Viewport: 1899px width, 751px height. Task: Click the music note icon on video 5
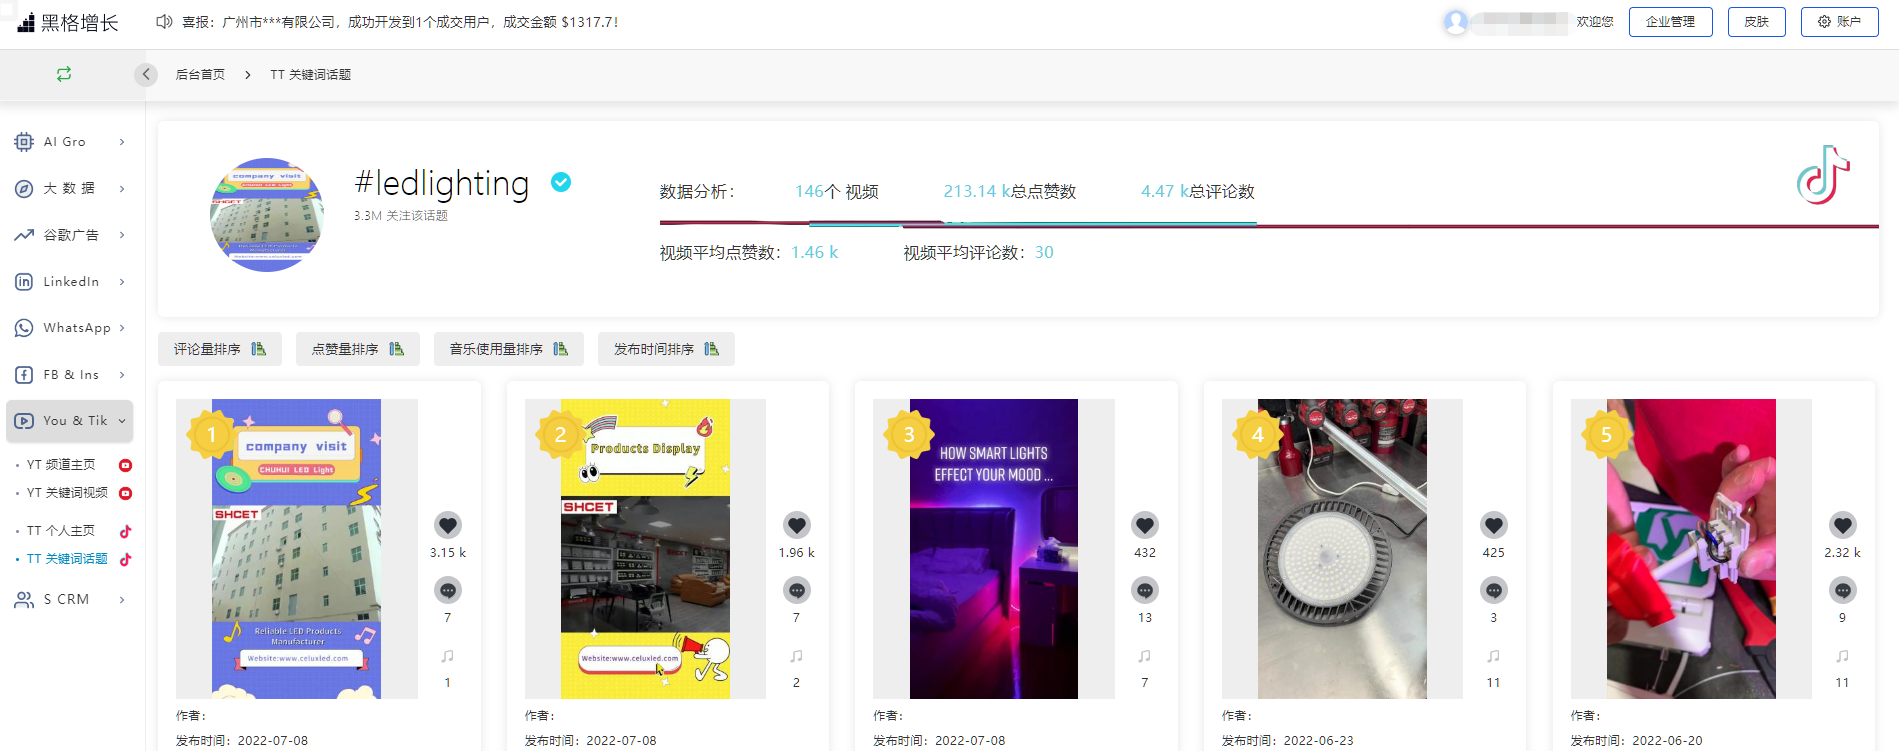pyautogui.click(x=1841, y=656)
